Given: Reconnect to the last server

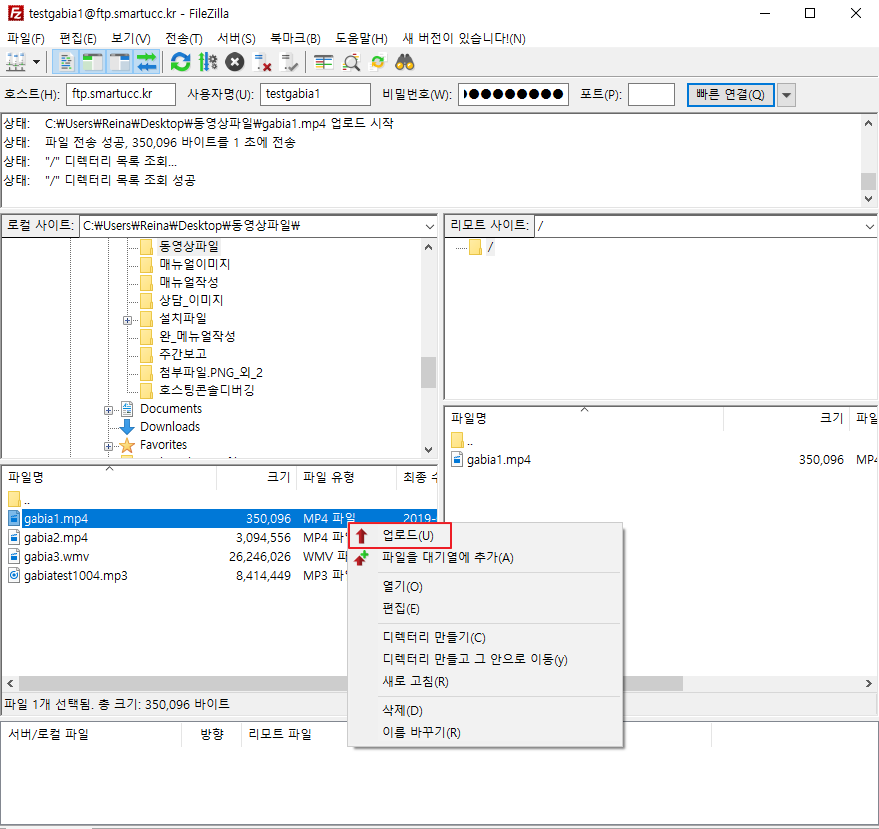Looking at the screenshot, I should coord(289,62).
